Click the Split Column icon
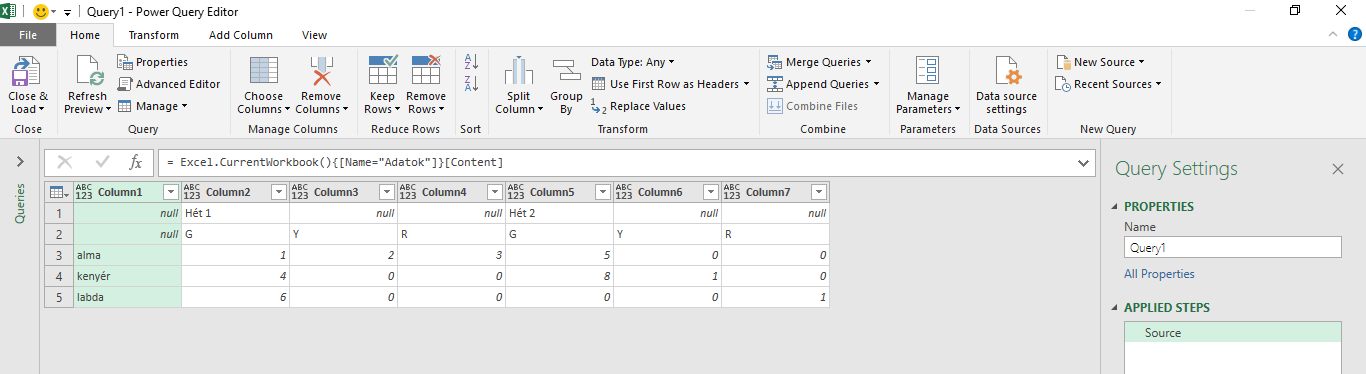 (x=518, y=72)
